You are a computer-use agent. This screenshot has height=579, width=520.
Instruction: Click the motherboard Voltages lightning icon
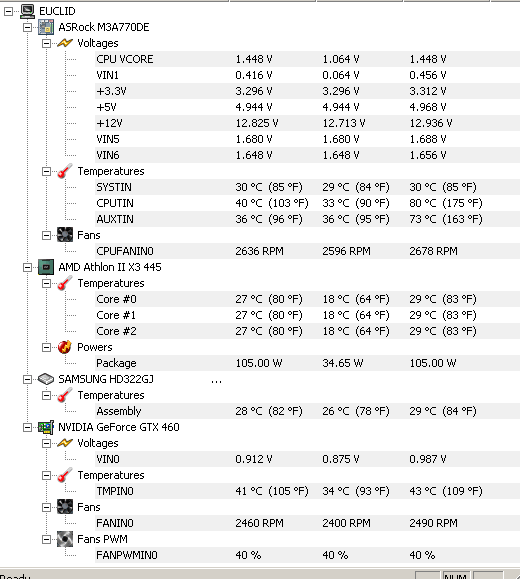65,43
